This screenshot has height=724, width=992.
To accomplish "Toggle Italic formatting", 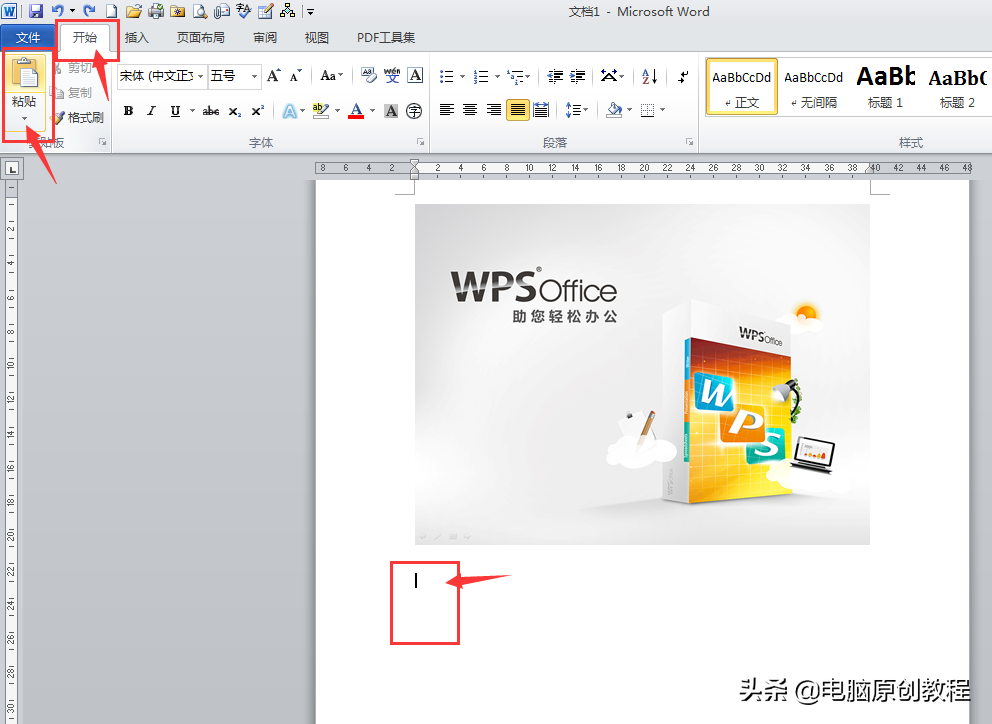I will click(151, 111).
